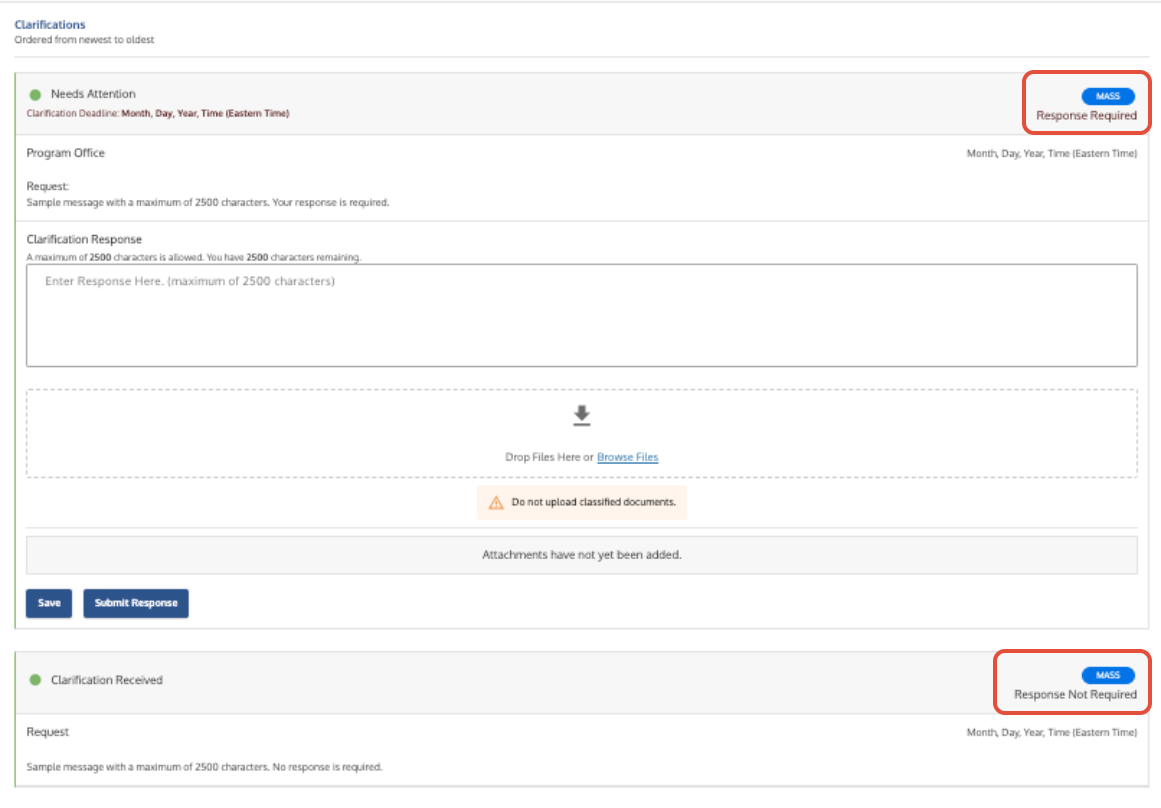
Task: Click the MASS badge on the Needs Attention clarification
Action: 1108,96
